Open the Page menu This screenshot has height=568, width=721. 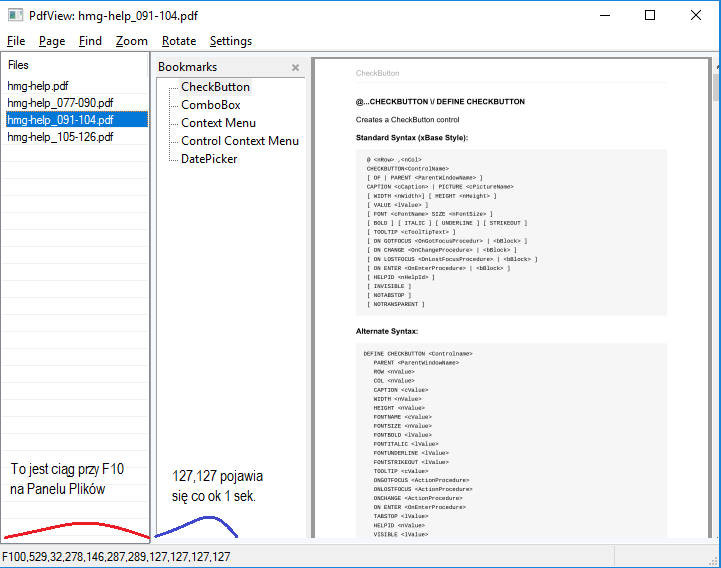pos(52,41)
